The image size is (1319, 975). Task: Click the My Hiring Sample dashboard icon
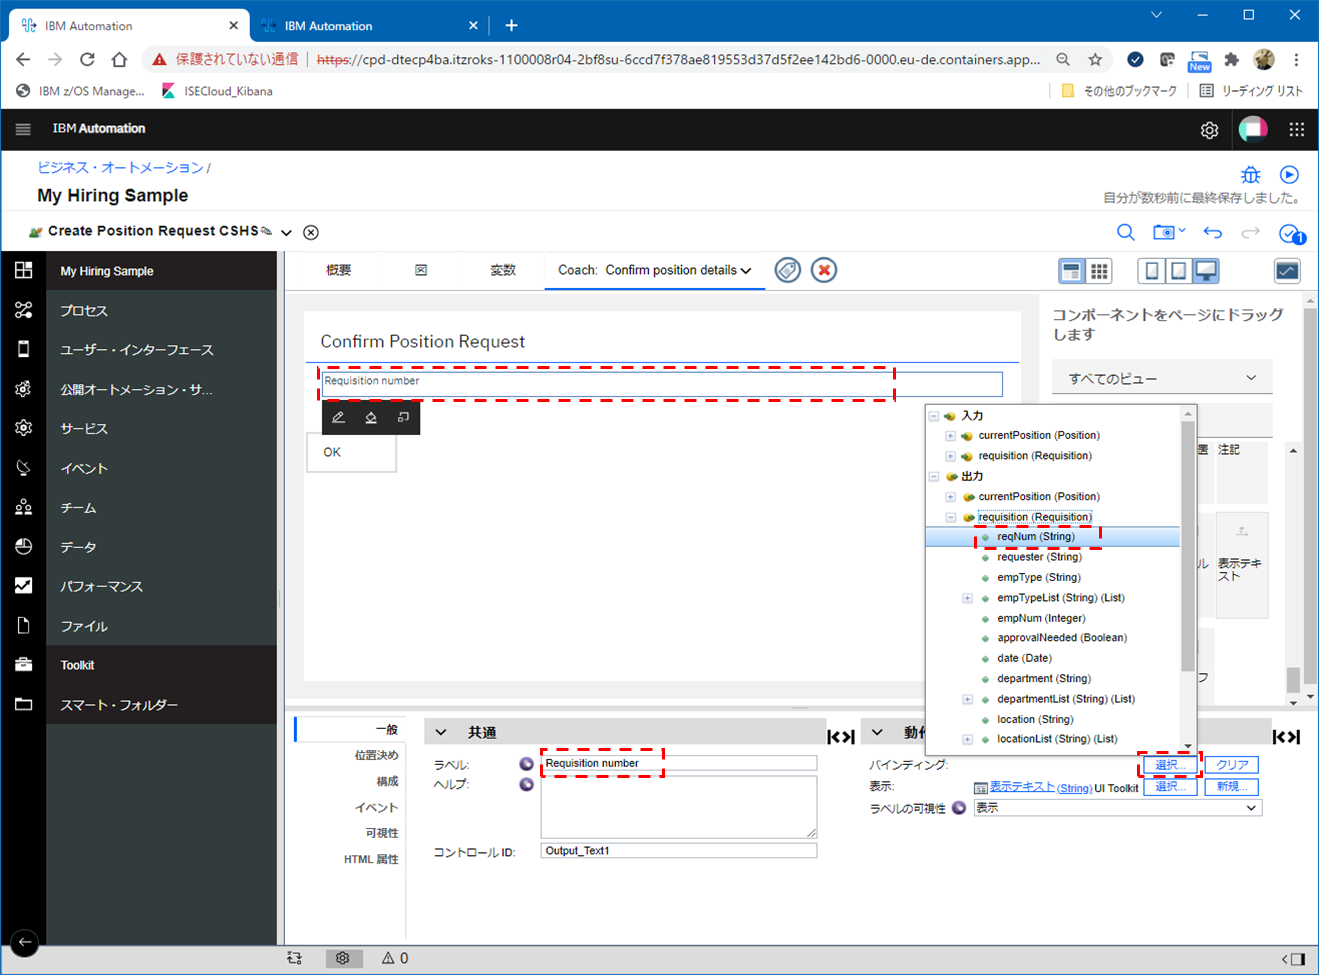tap(23, 271)
